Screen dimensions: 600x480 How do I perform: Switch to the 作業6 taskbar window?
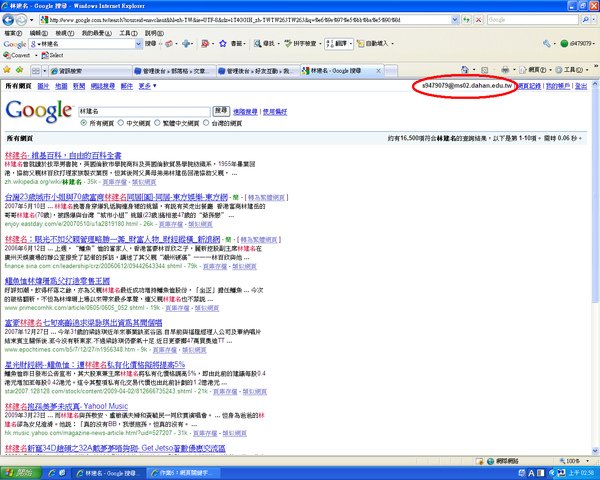(184, 473)
